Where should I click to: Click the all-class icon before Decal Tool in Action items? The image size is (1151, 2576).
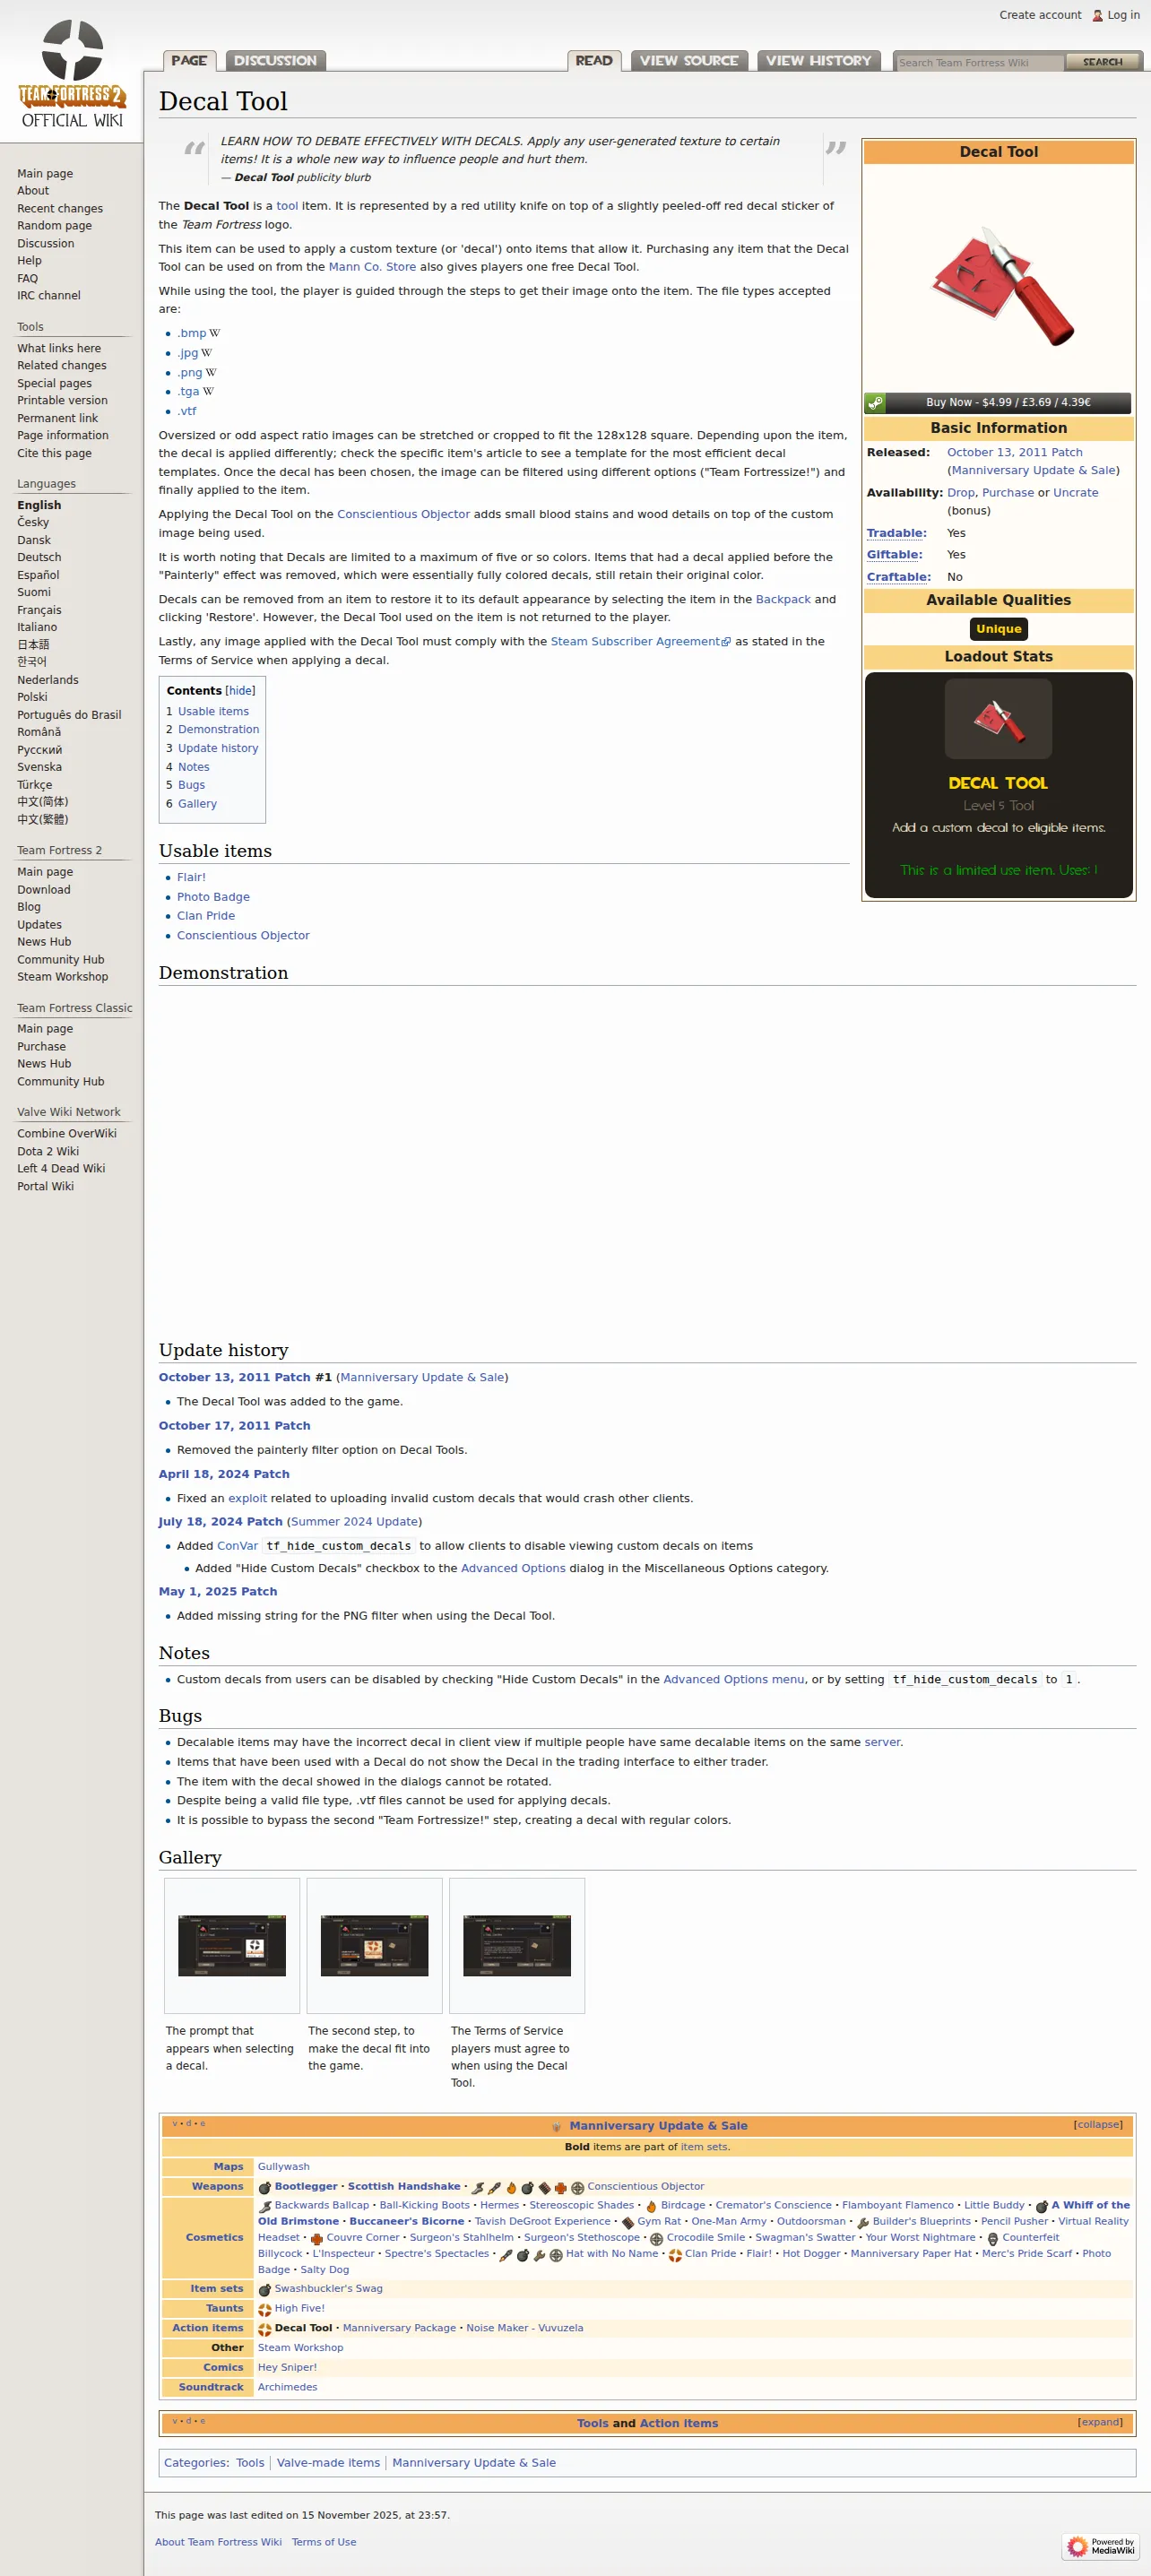pyautogui.click(x=265, y=2329)
